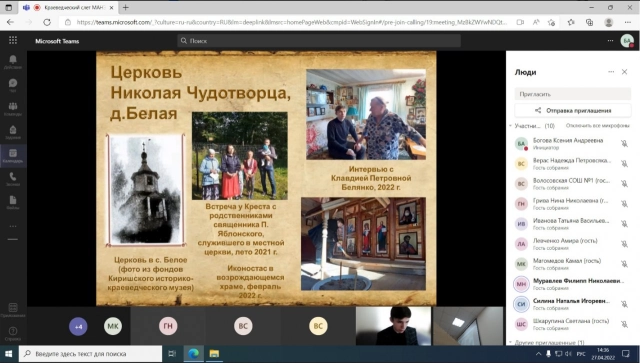Open the Calls phone icon in sidebar
The width and height of the screenshot is (640, 363).
(x=13, y=179)
